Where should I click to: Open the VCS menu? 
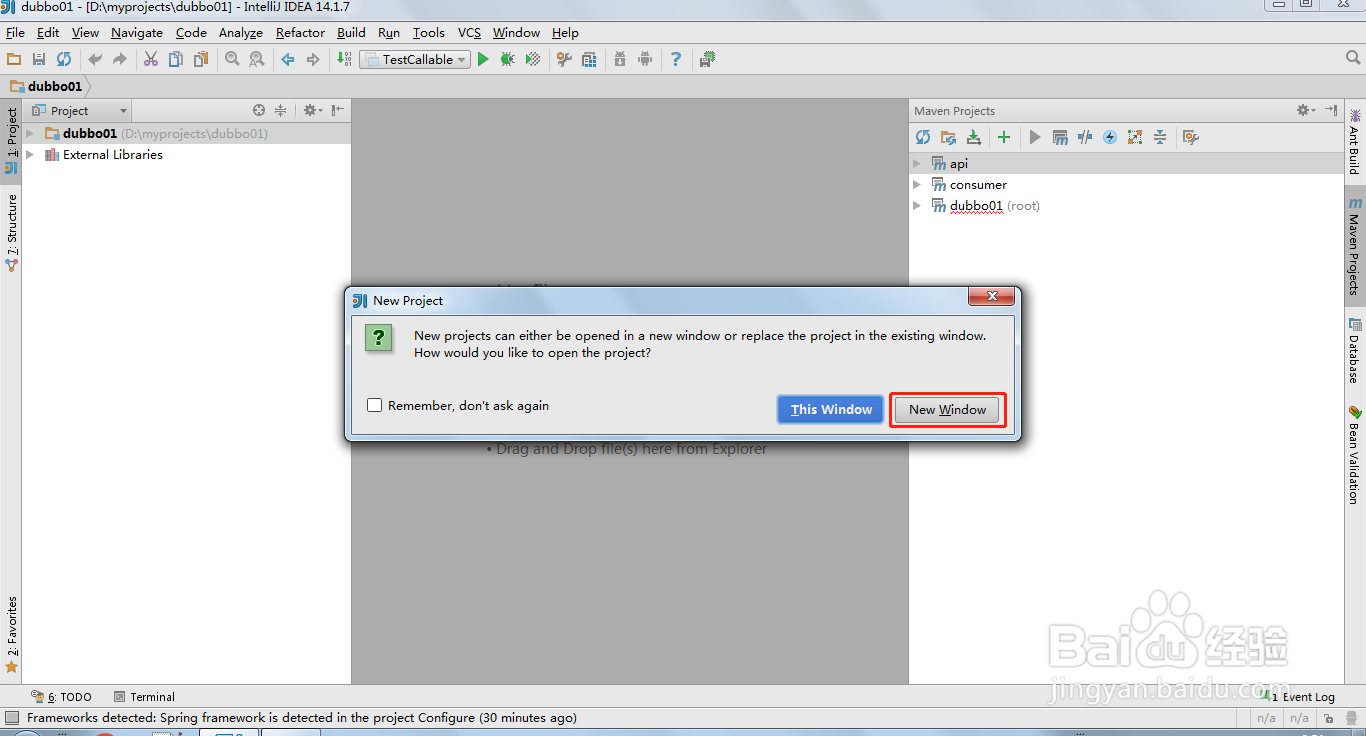[x=469, y=33]
